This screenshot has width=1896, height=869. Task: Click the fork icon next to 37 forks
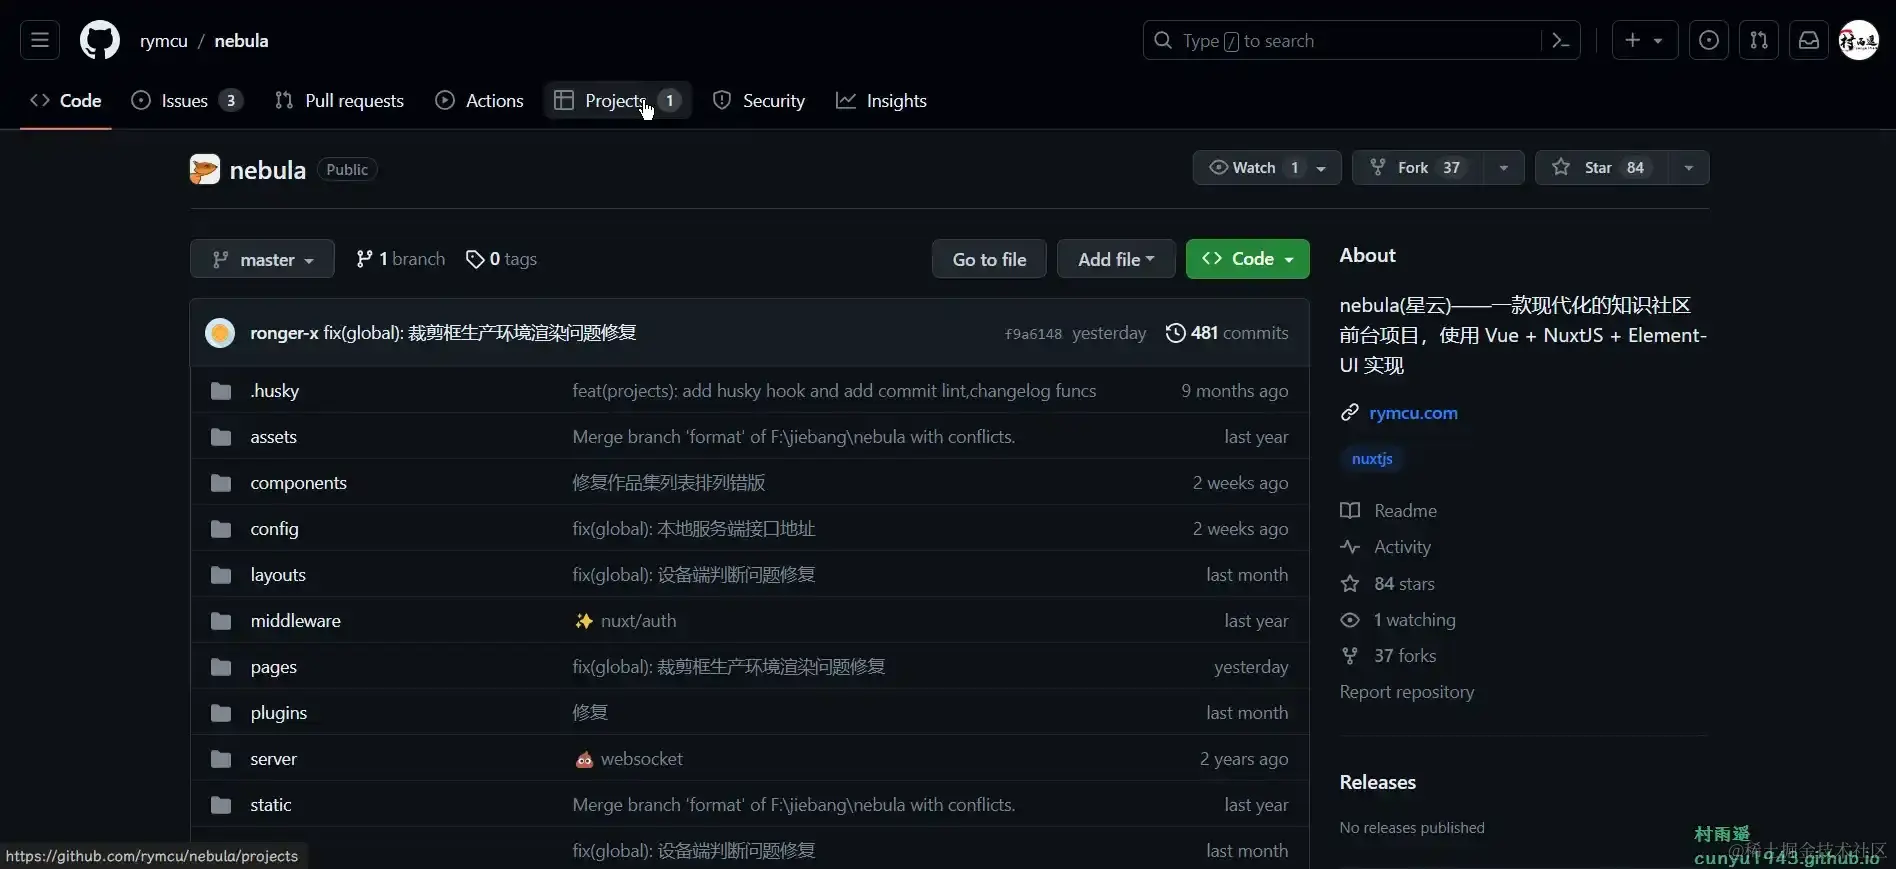coord(1350,656)
